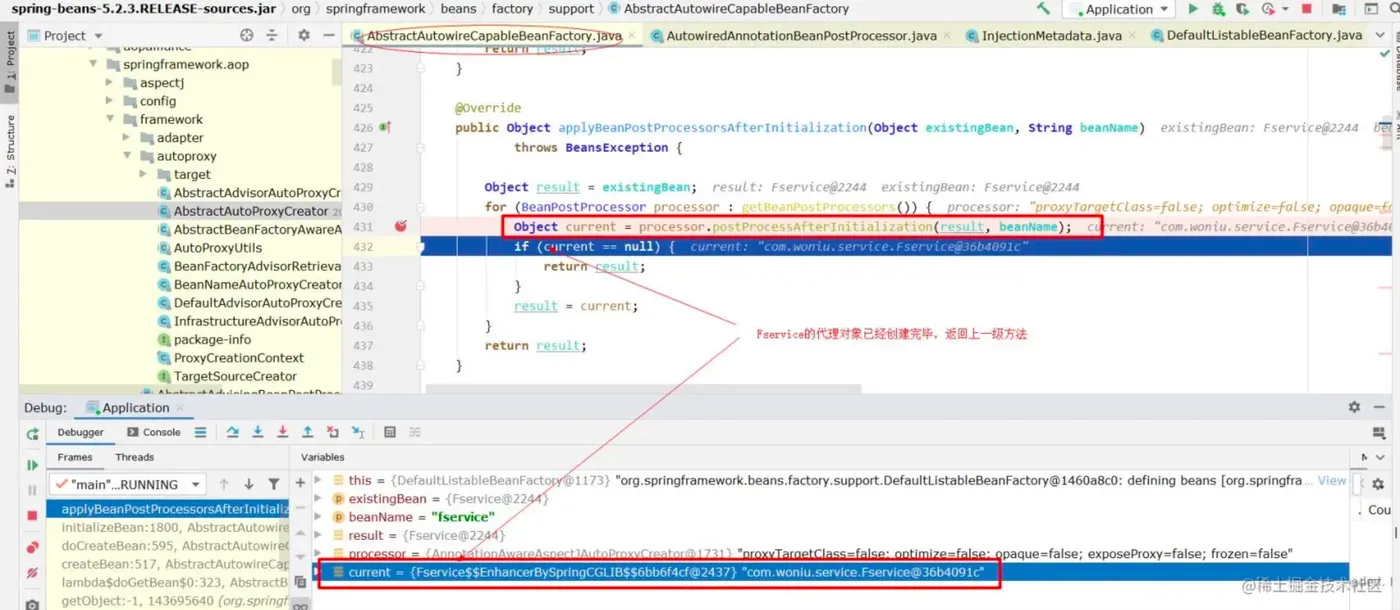Click the down arrow next frame button
1400x610 pixels.
(x=249, y=484)
